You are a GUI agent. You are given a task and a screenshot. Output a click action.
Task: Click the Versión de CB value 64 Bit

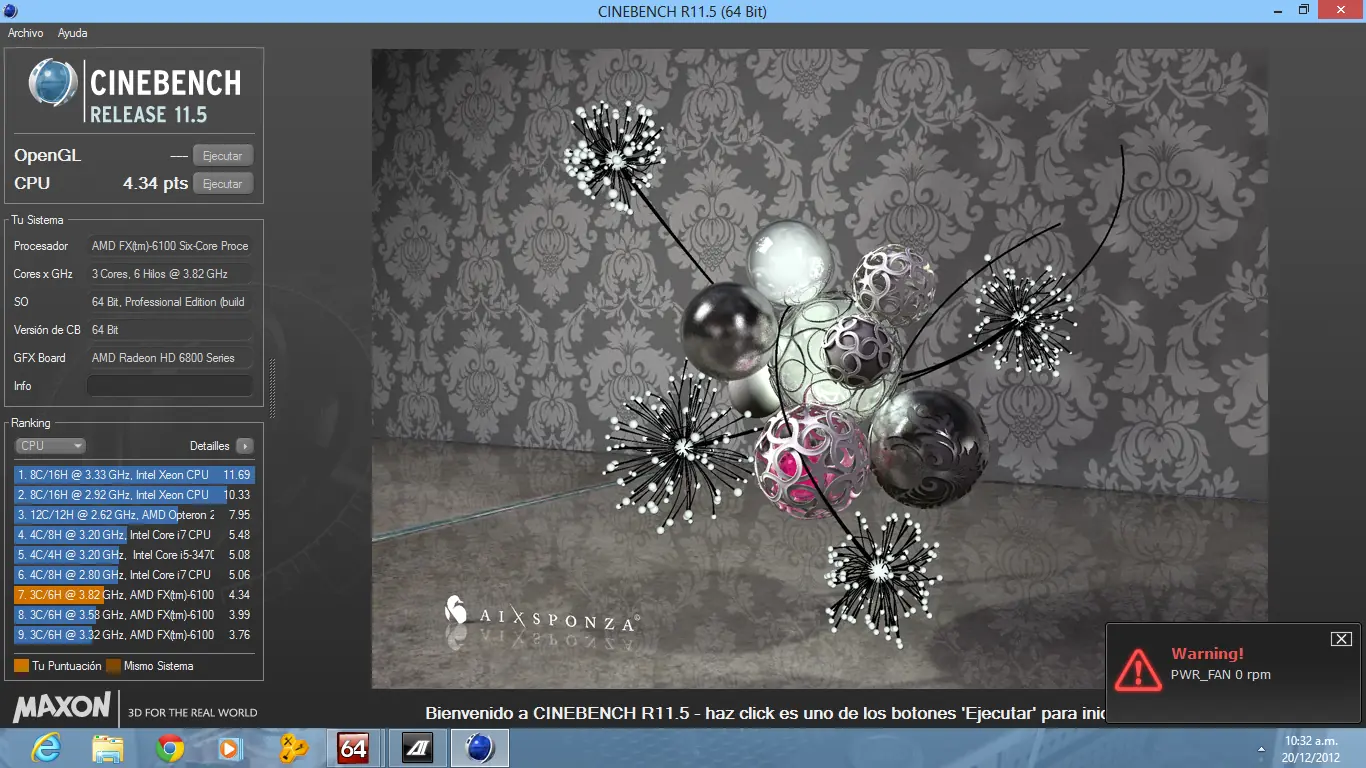[x=170, y=330]
